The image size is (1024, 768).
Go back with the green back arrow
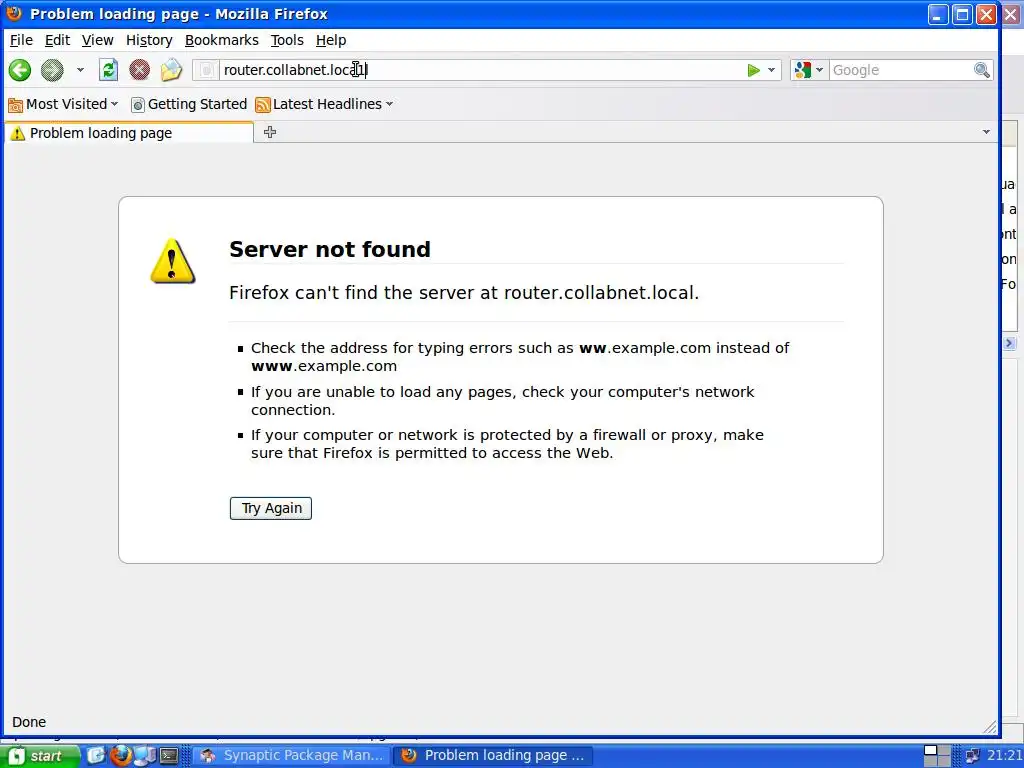[x=20, y=70]
